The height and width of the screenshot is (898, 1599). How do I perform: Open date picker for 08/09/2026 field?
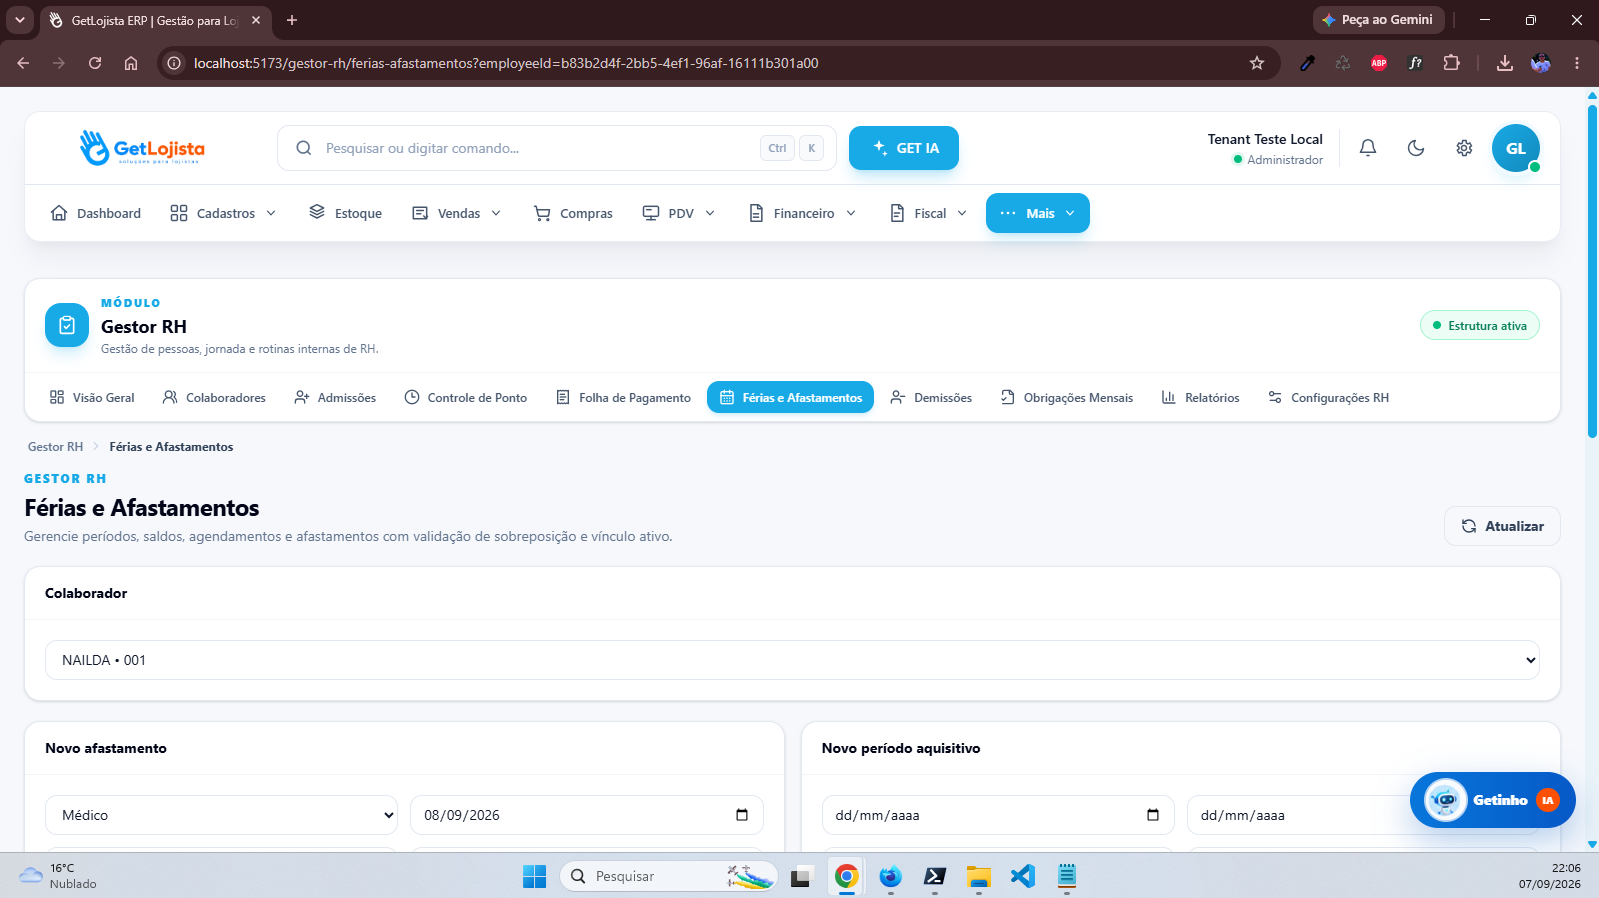[742, 815]
